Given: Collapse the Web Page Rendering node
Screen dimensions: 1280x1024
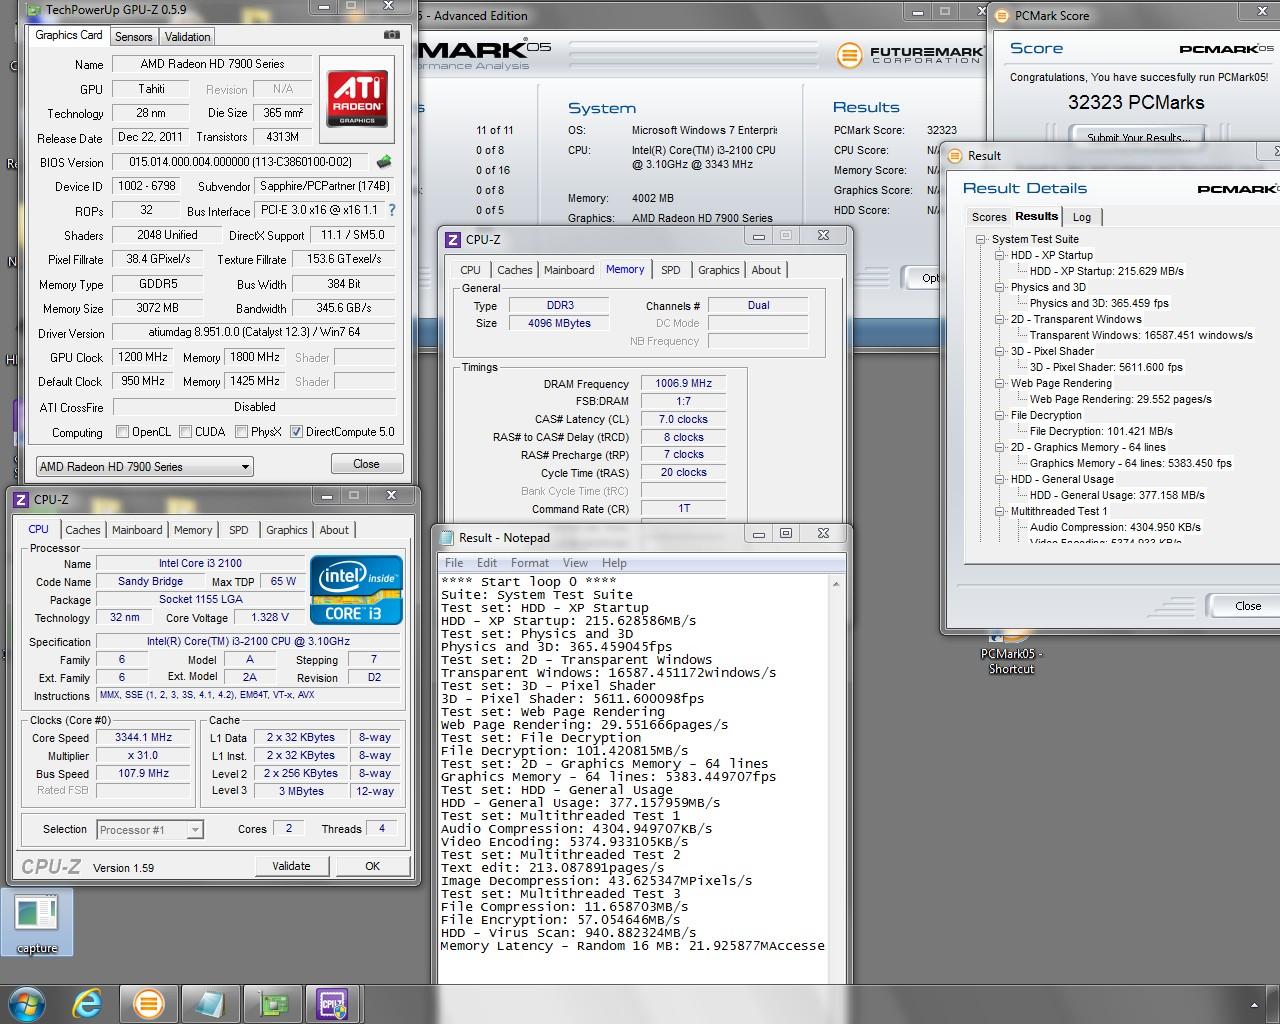Looking at the screenshot, I should [x=999, y=383].
